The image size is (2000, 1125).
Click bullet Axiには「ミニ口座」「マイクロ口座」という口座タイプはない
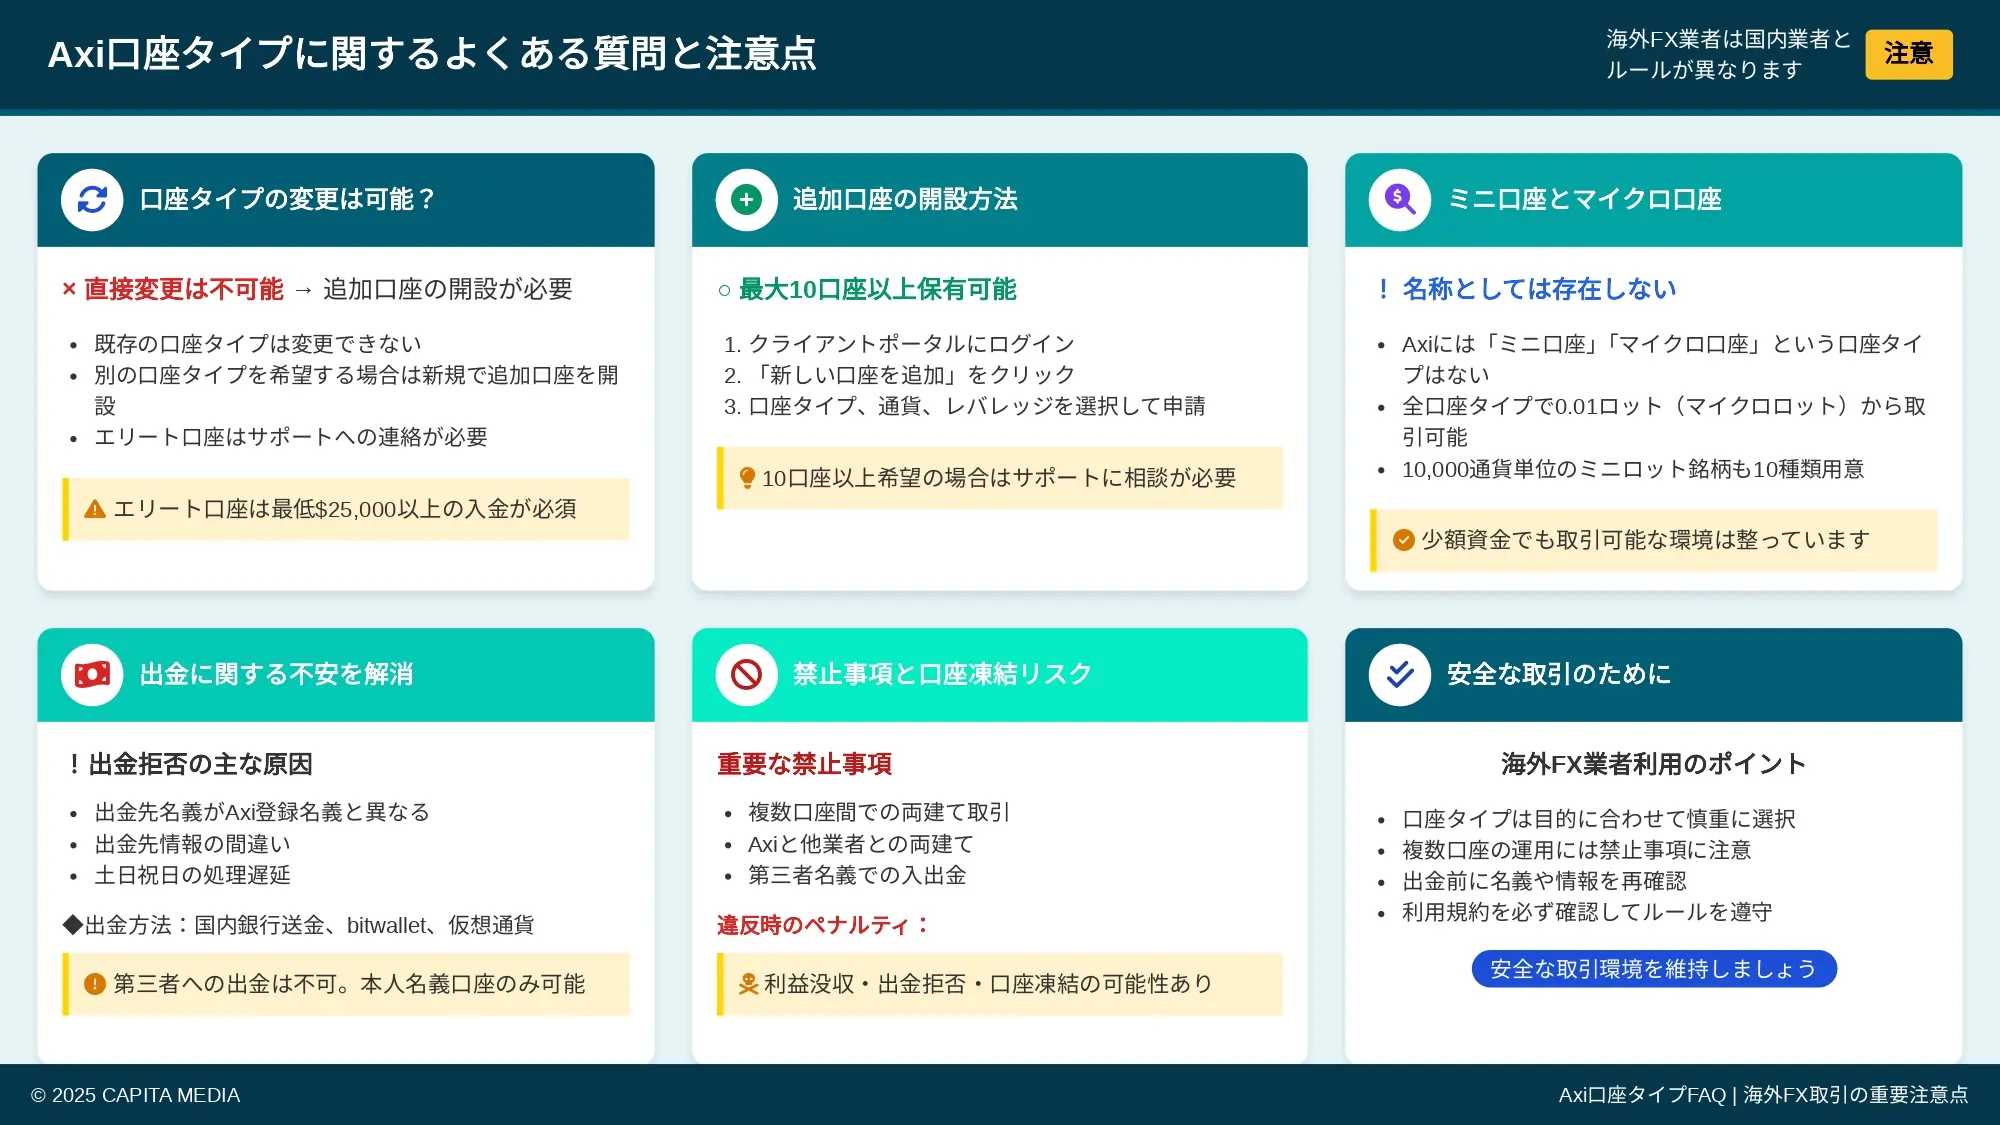tap(1662, 359)
